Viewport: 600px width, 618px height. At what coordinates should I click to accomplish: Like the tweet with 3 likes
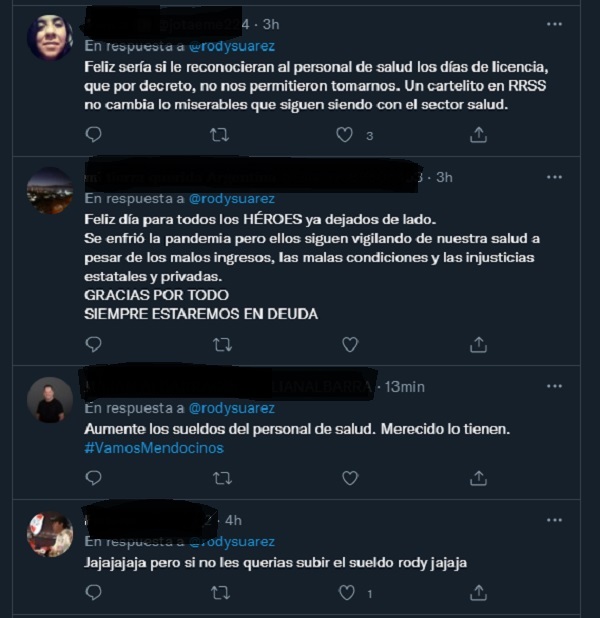point(345,135)
